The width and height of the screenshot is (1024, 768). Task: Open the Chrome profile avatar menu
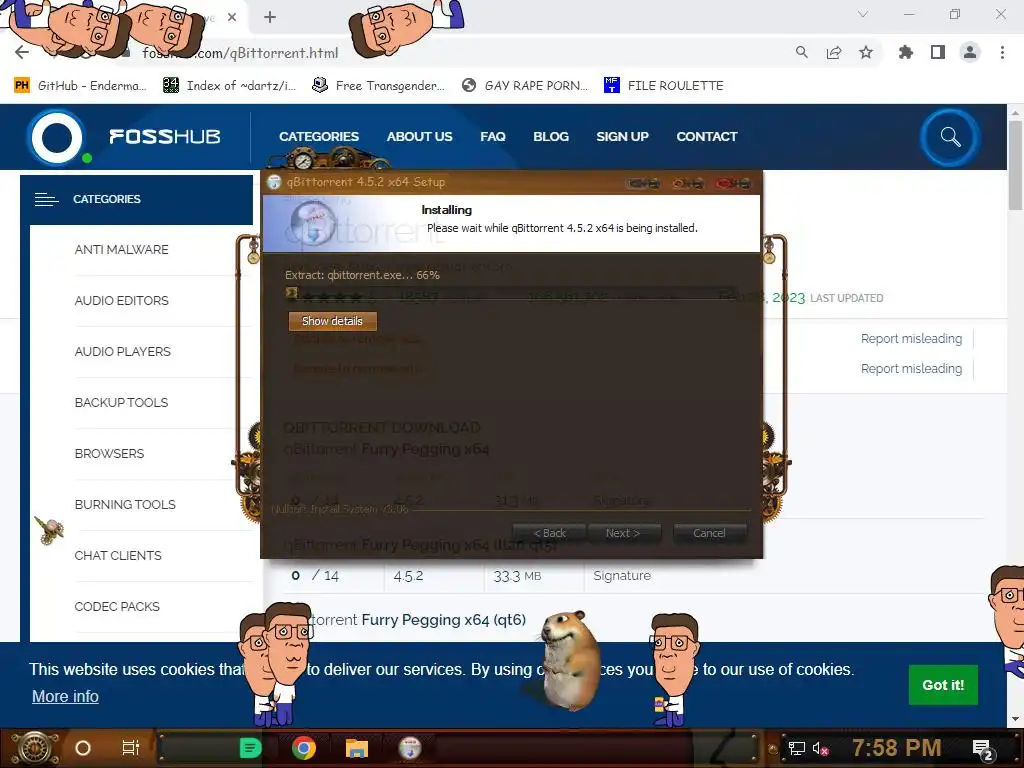[x=970, y=52]
